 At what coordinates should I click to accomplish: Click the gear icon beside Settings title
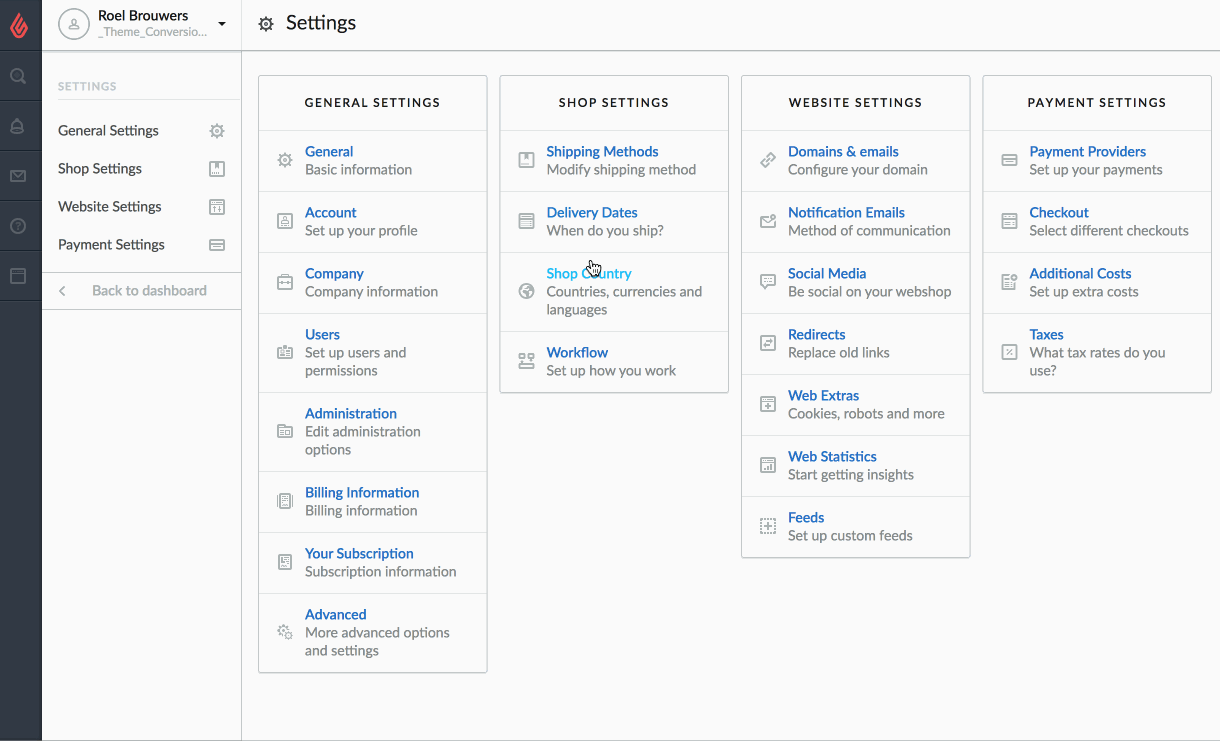pos(266,24)
